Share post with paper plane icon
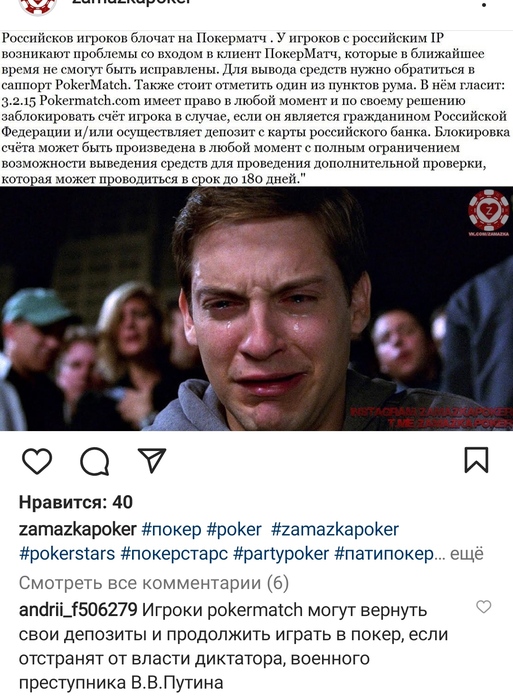513x700 pixels. [152, 460]
